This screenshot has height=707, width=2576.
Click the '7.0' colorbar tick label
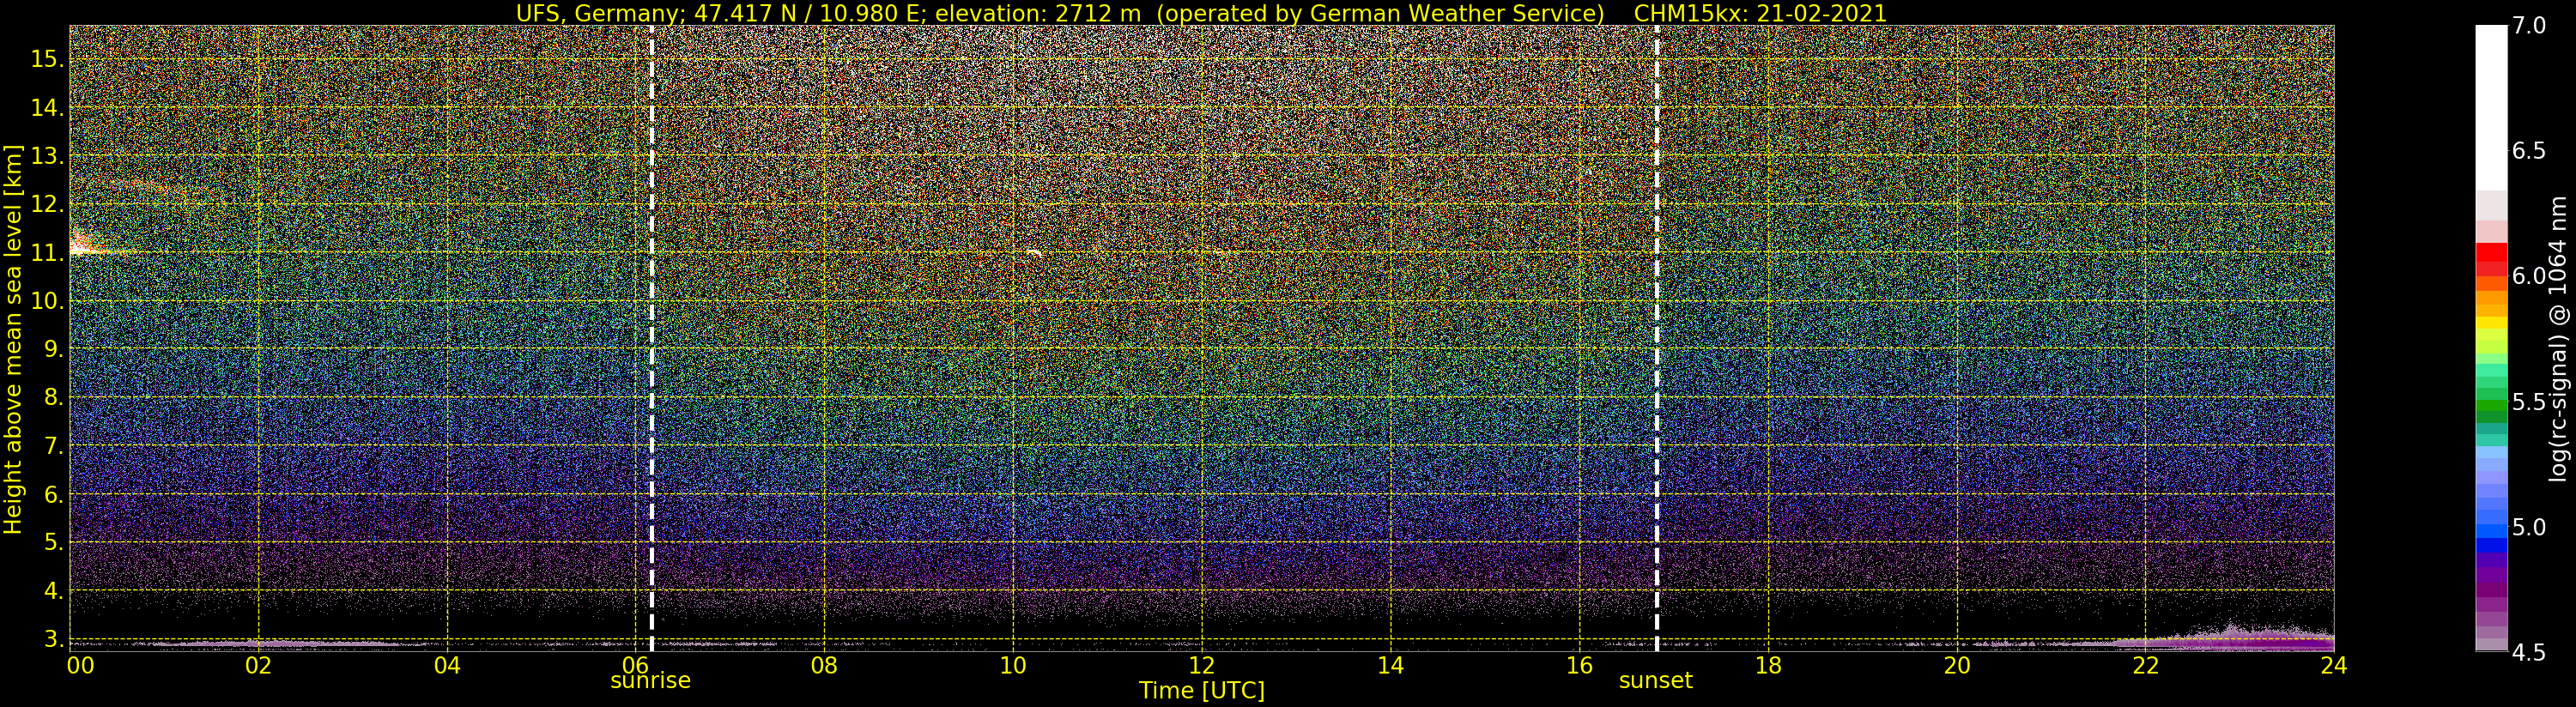2529,26
